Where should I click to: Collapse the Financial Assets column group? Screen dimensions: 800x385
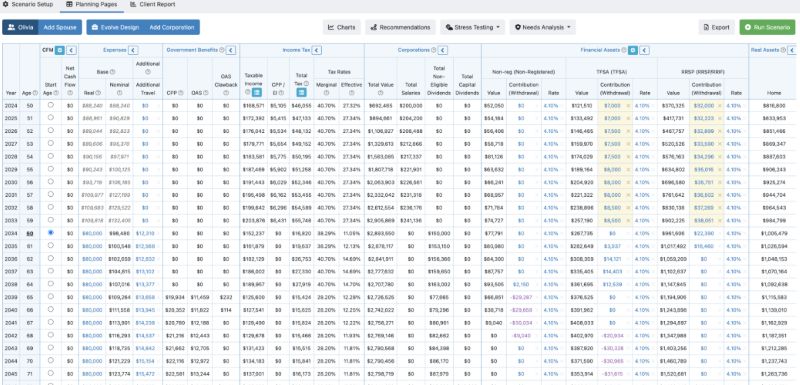pyautogui.click(x=645, y=50)
